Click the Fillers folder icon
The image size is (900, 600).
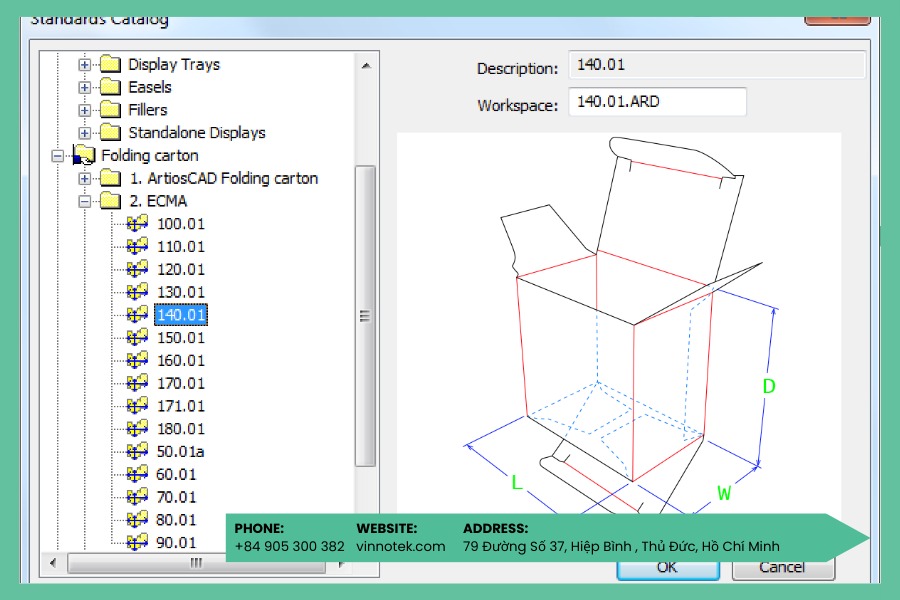[110, 110]
